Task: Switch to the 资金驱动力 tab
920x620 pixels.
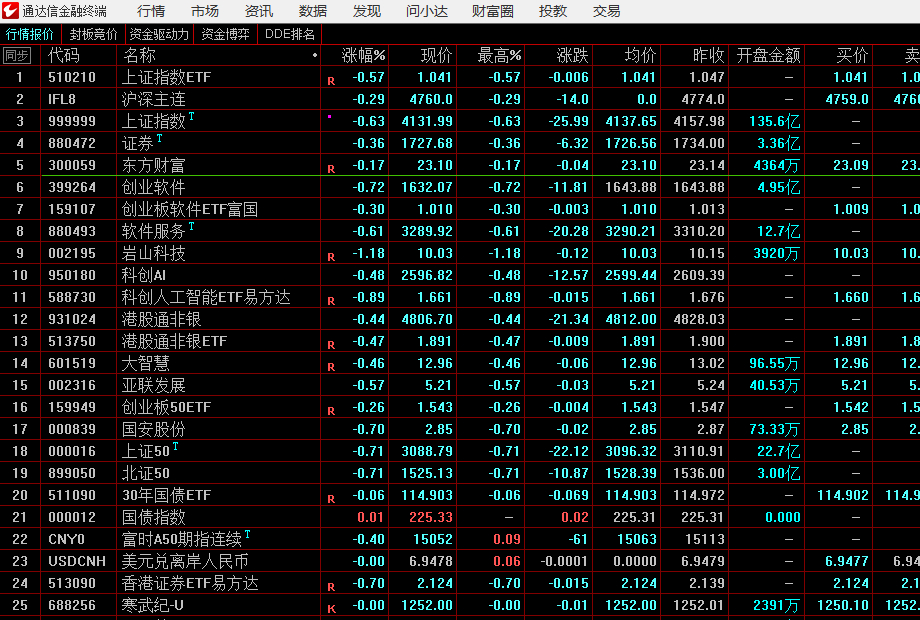Action: (159, 35)
